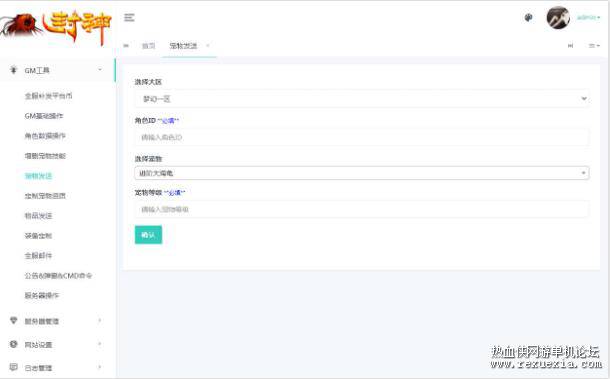The image size is (610, 379).
Task: Open the admin user dropdown
Action: (588, 18)
